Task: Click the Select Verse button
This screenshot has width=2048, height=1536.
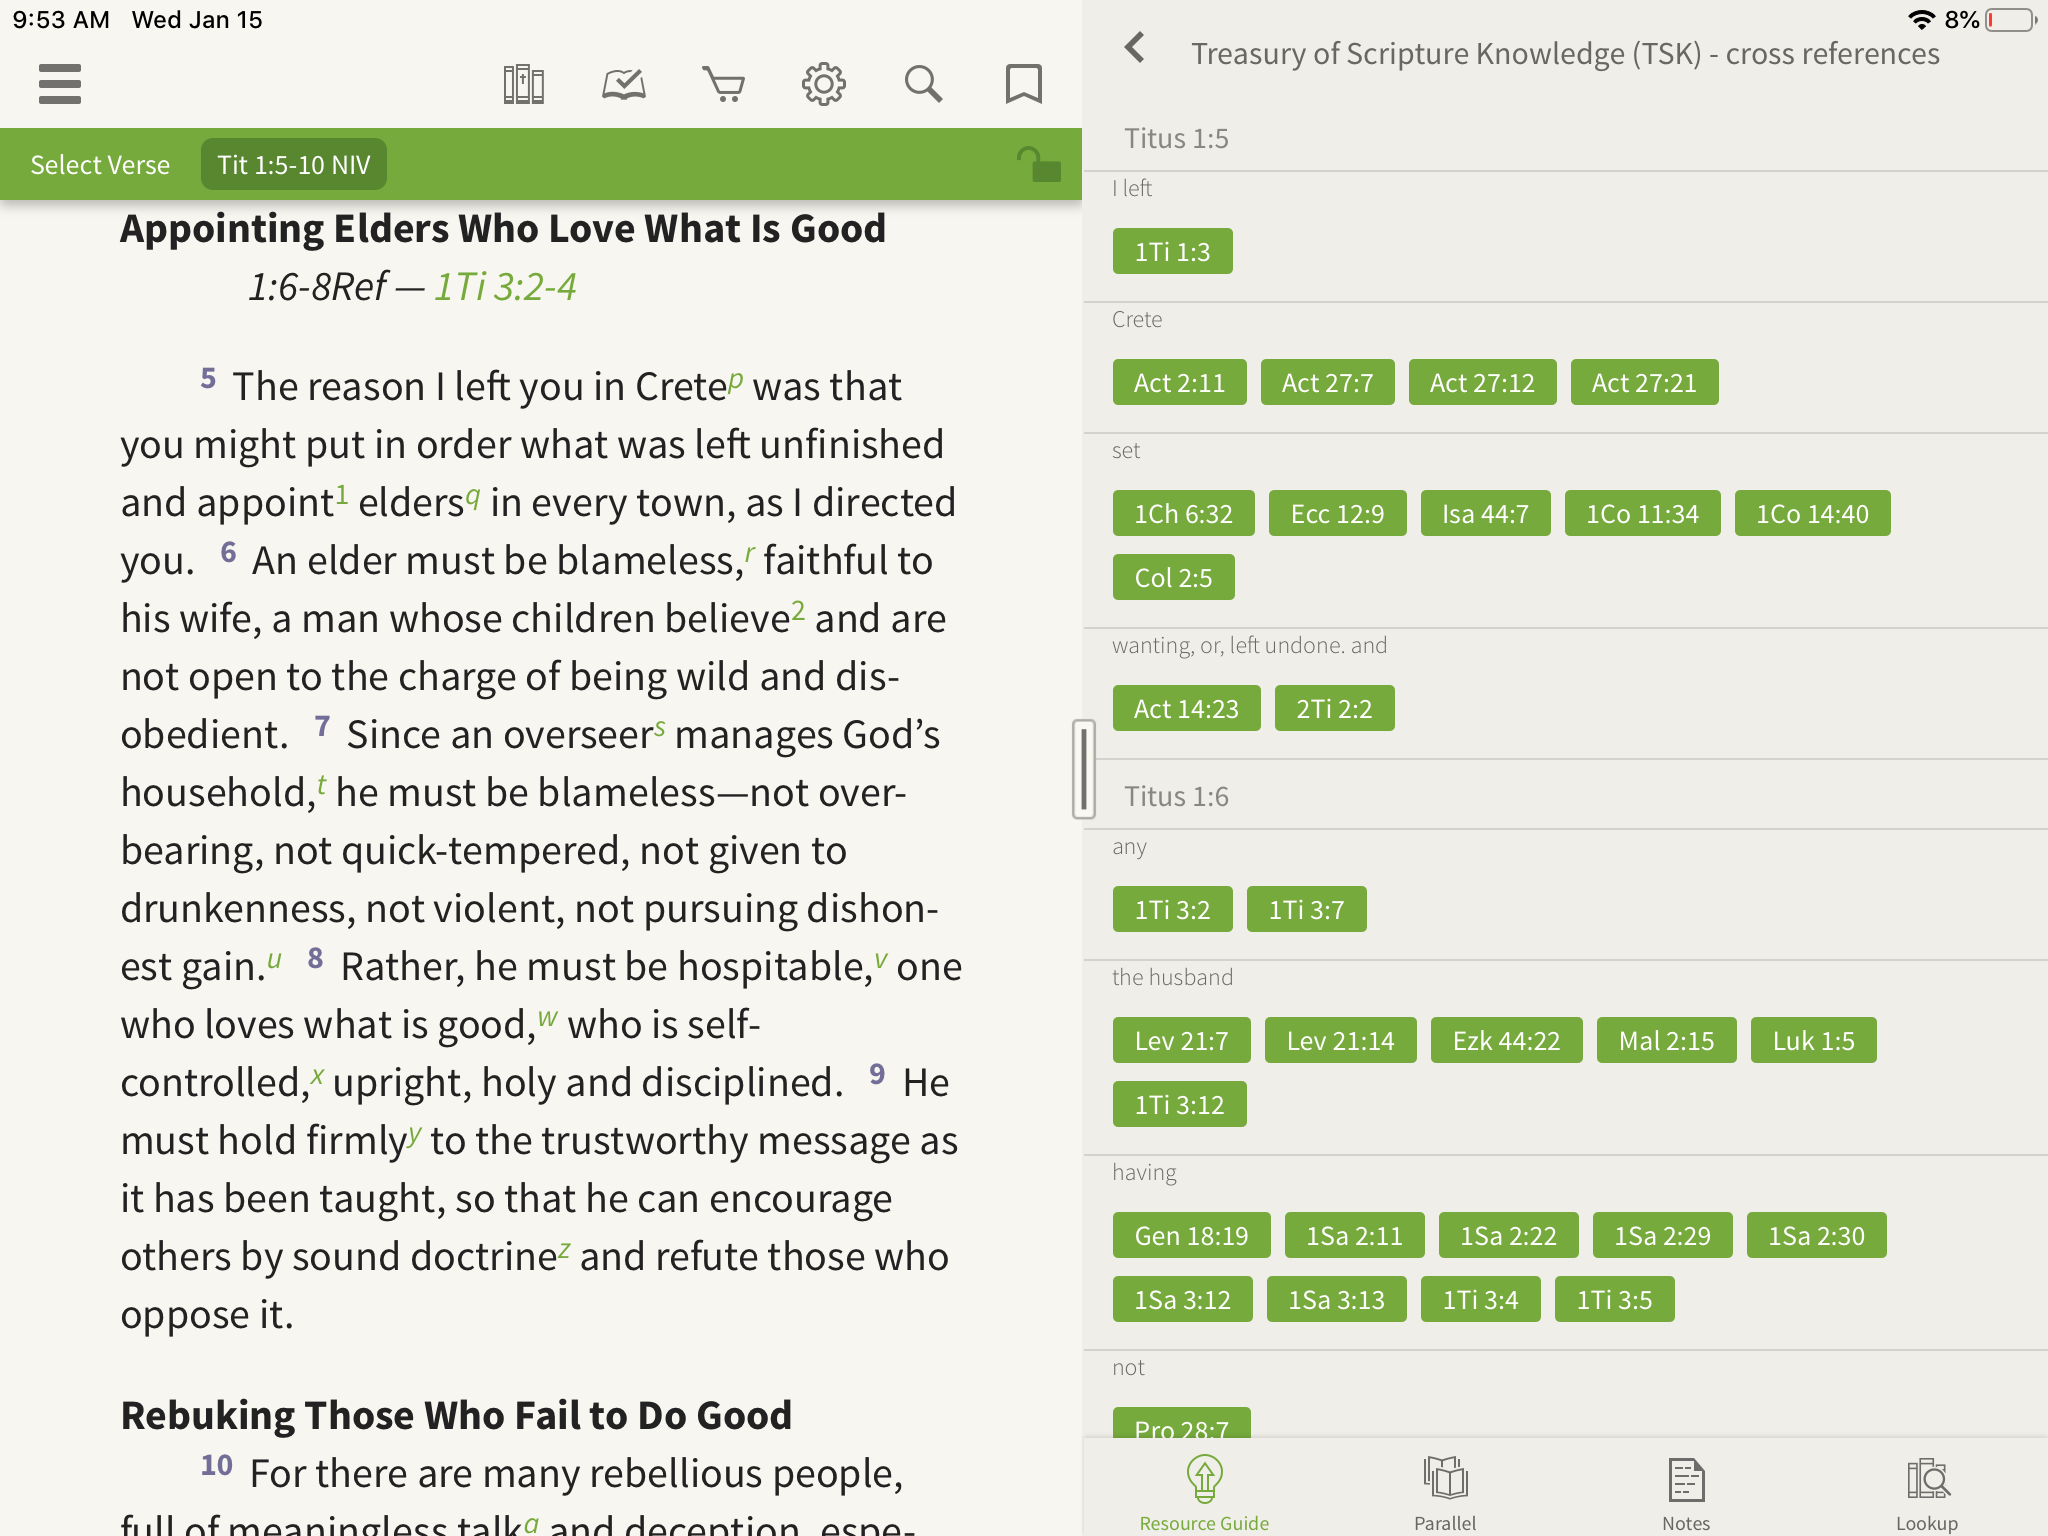Action: 100,165
